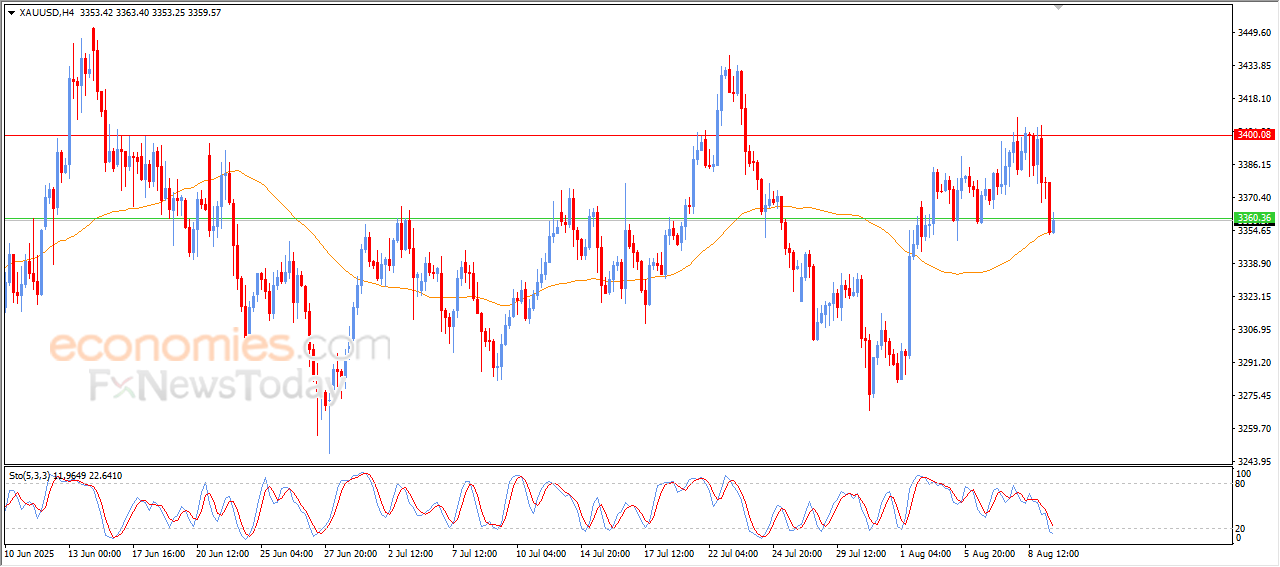Click the Sto(5,3,3) indicator label
Viewport: 1280px width, 567px height.
pos(32,476)
